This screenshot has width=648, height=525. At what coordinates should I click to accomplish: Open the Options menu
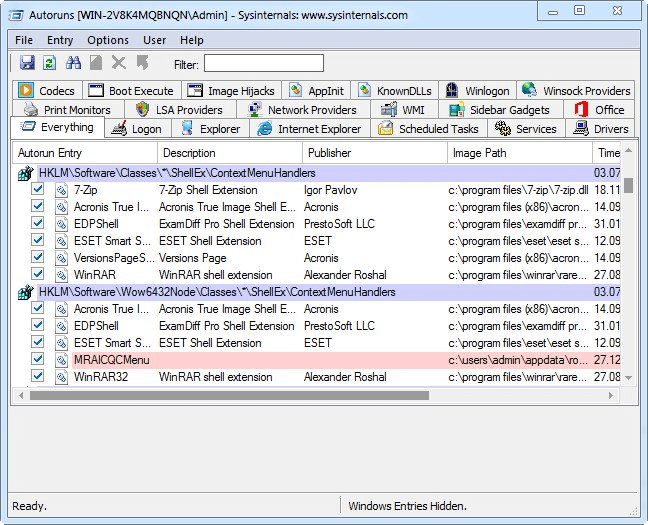[x=108, y=40]
